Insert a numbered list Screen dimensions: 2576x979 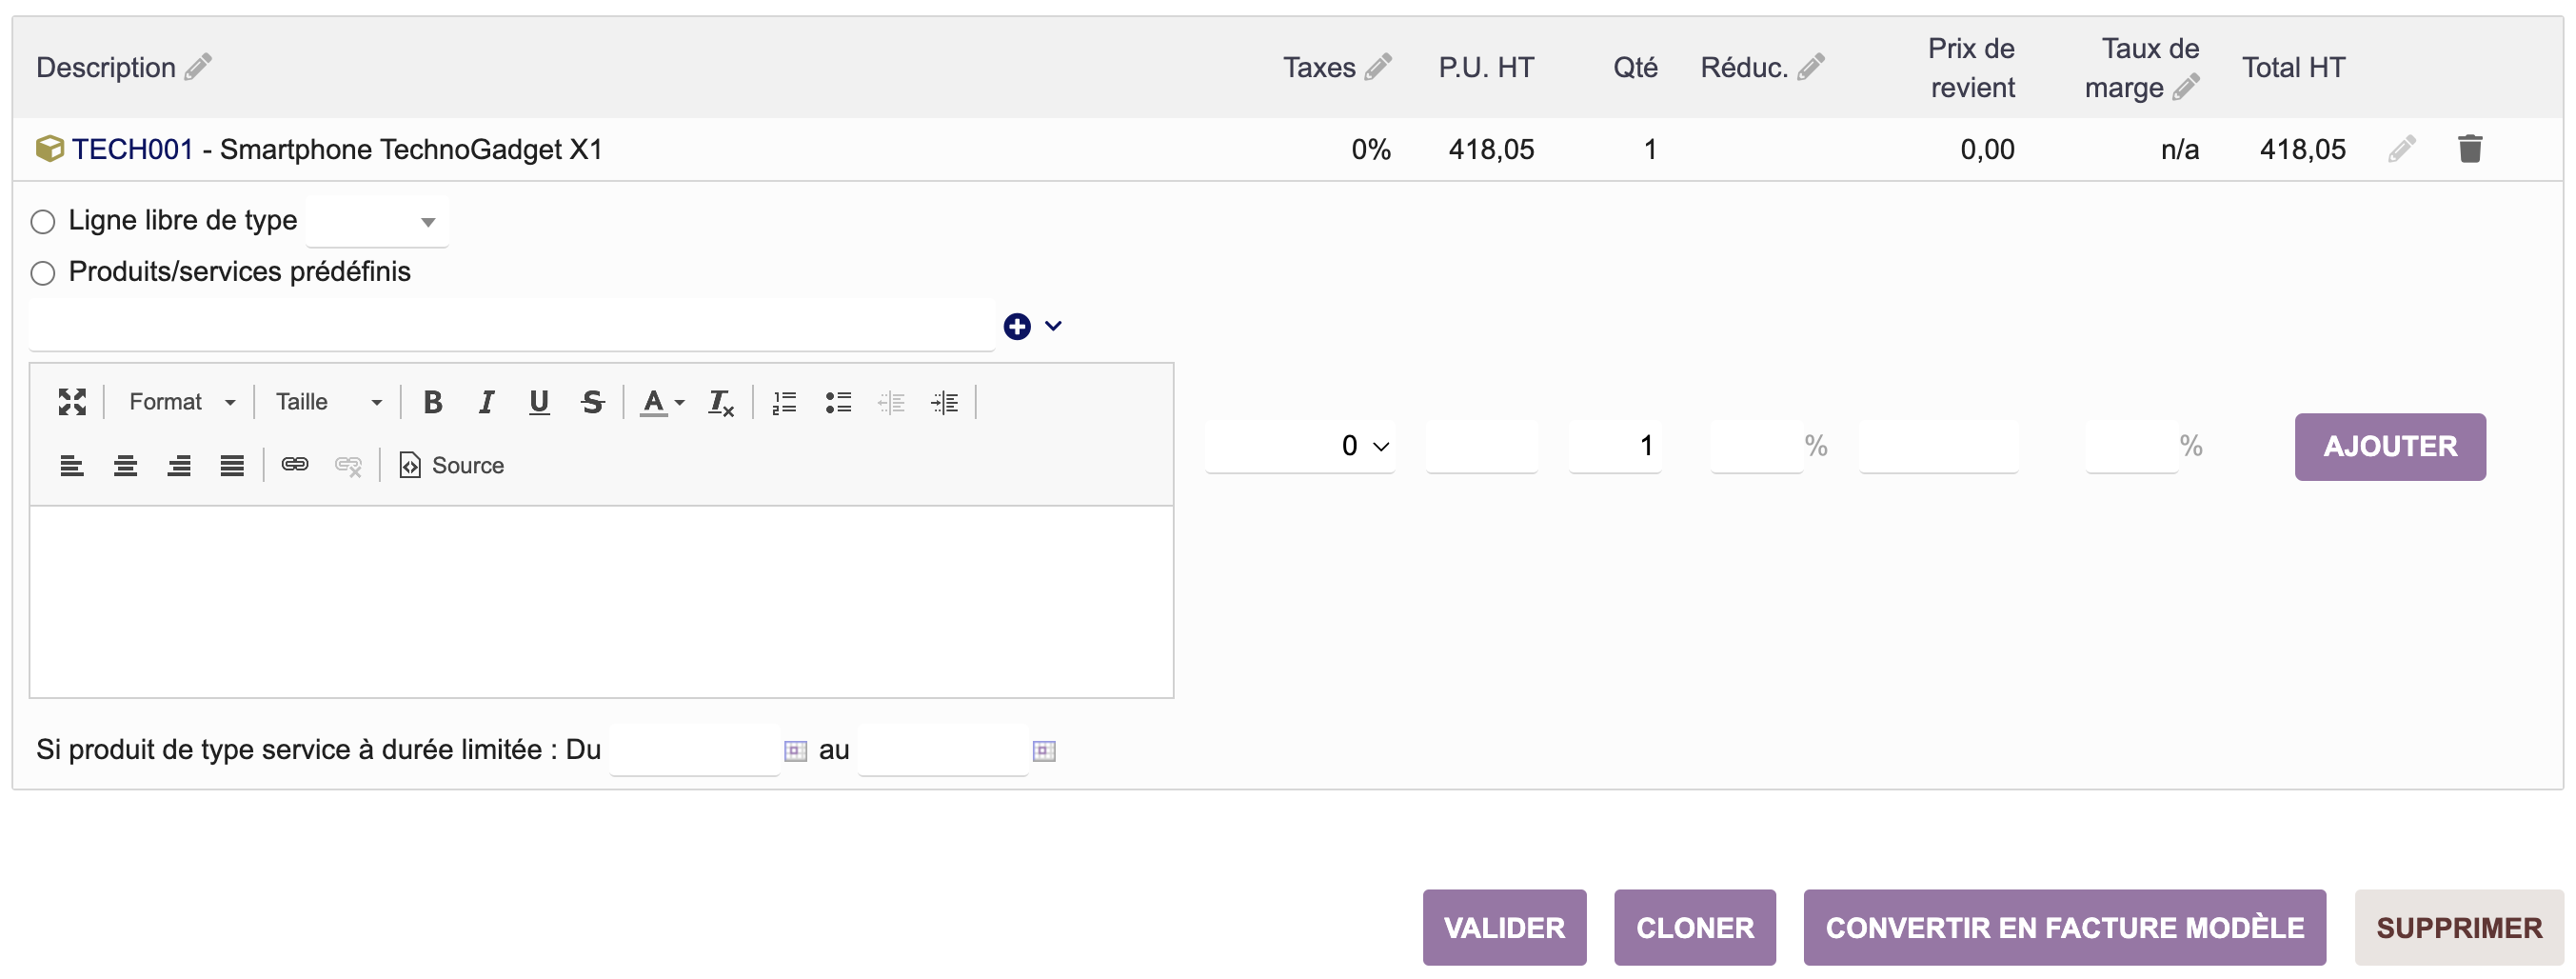tap(784, 402)
